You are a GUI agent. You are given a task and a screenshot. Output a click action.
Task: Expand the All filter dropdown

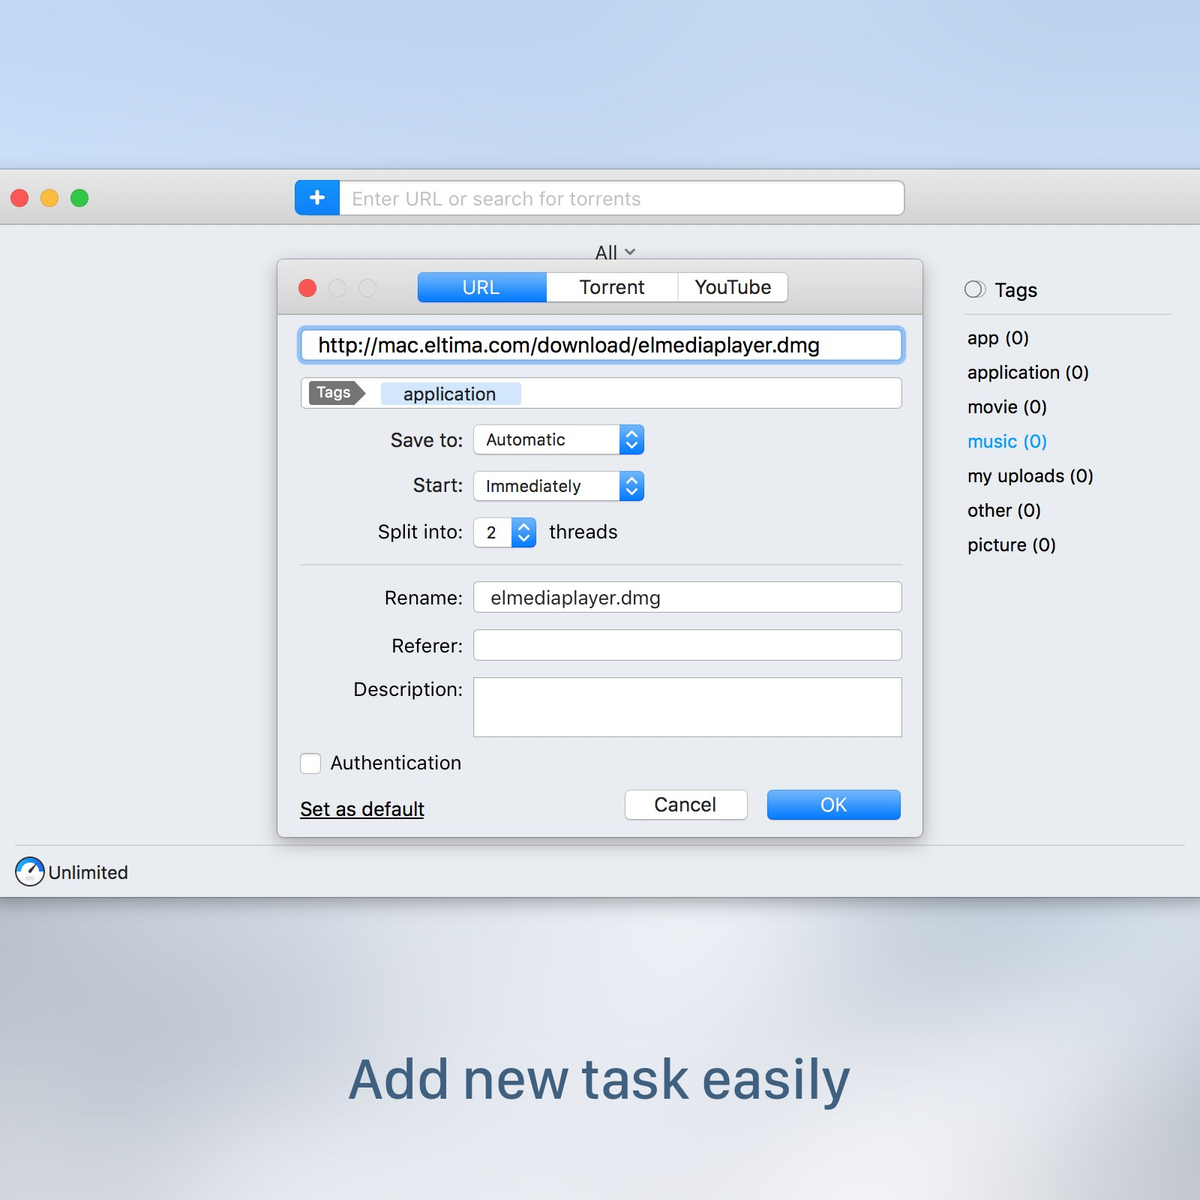pyautogui.click(x=614, y=252)
